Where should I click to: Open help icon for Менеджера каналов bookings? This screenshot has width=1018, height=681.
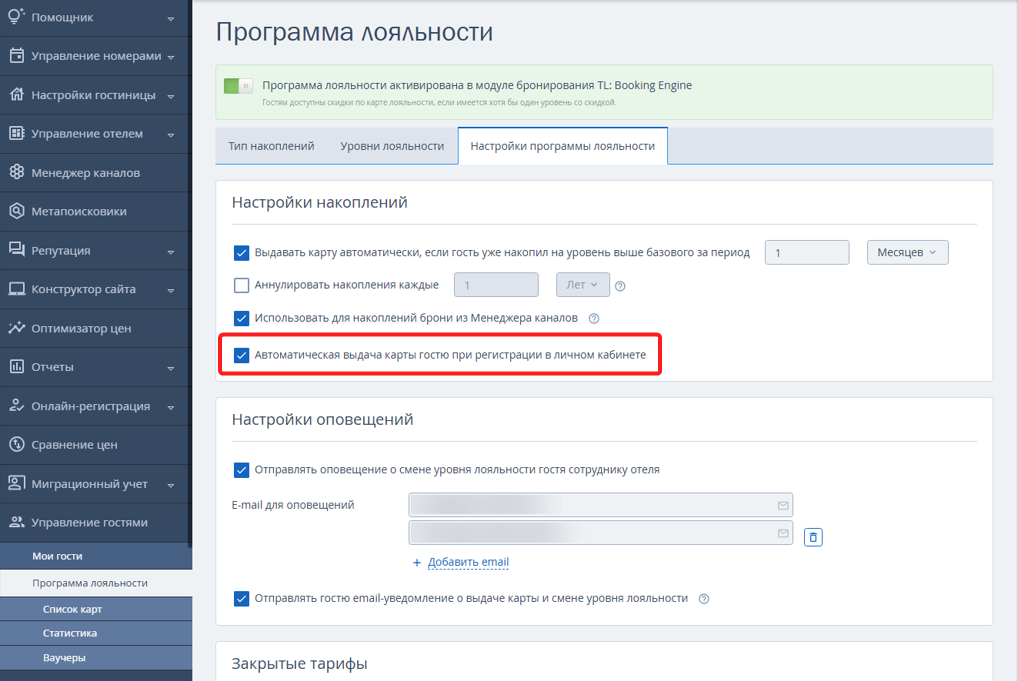(593, 318)
